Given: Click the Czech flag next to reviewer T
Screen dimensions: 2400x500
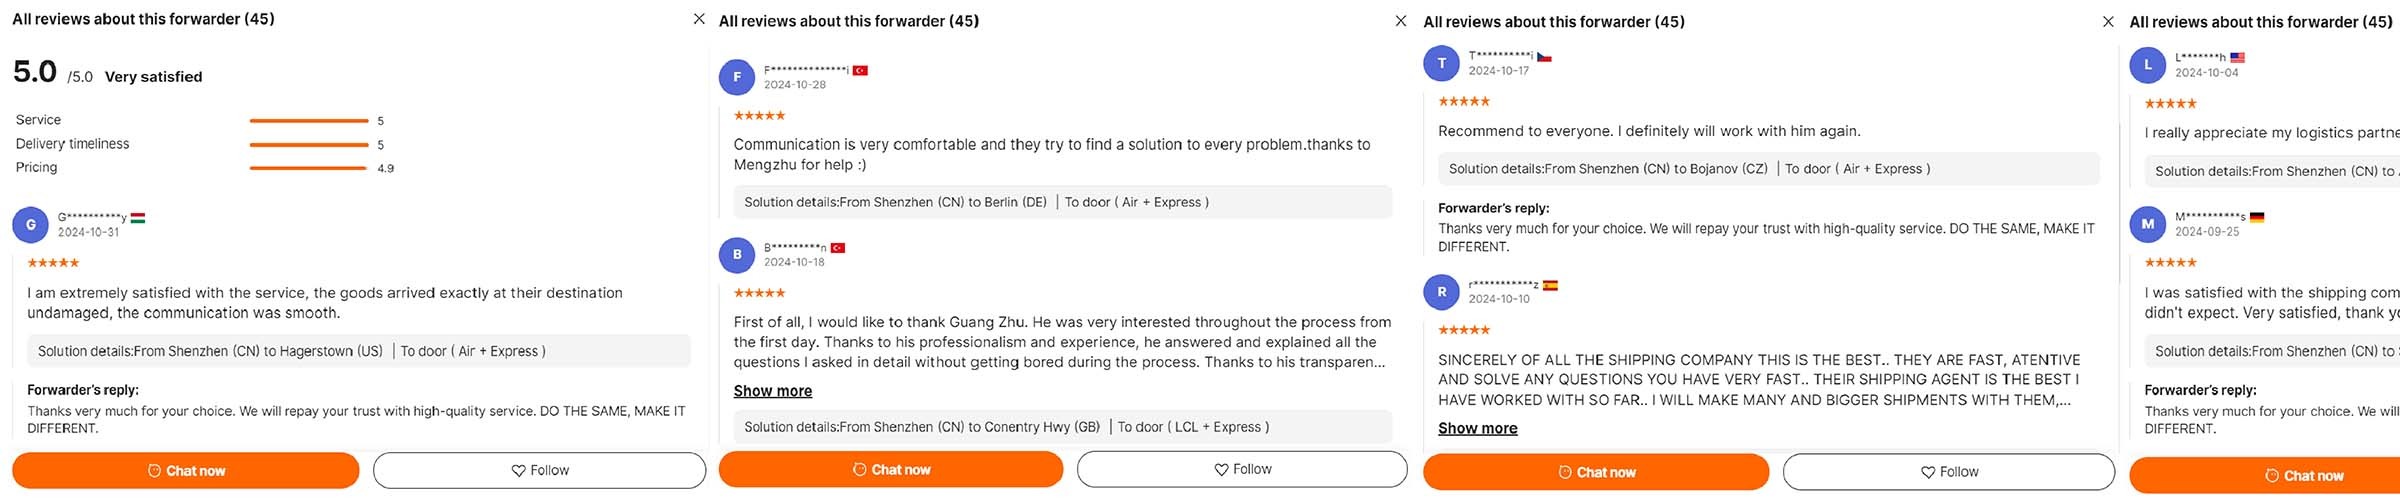Looking at the screenshot, I should pyautogui.click(x=1544, y=57).
